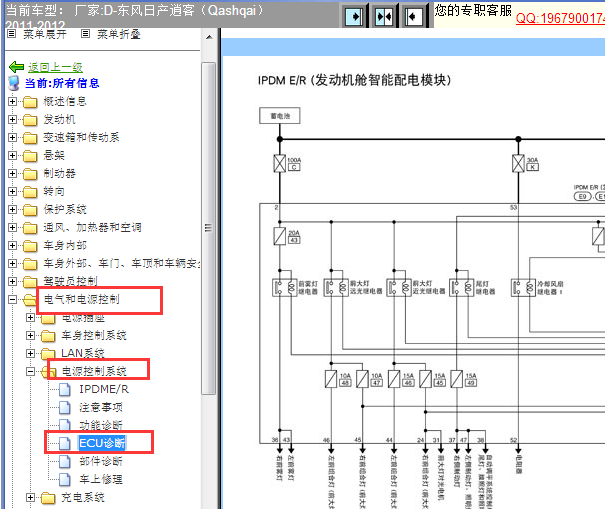
Task: Click folder icon next to 悬架
Action: click(30, 156)
